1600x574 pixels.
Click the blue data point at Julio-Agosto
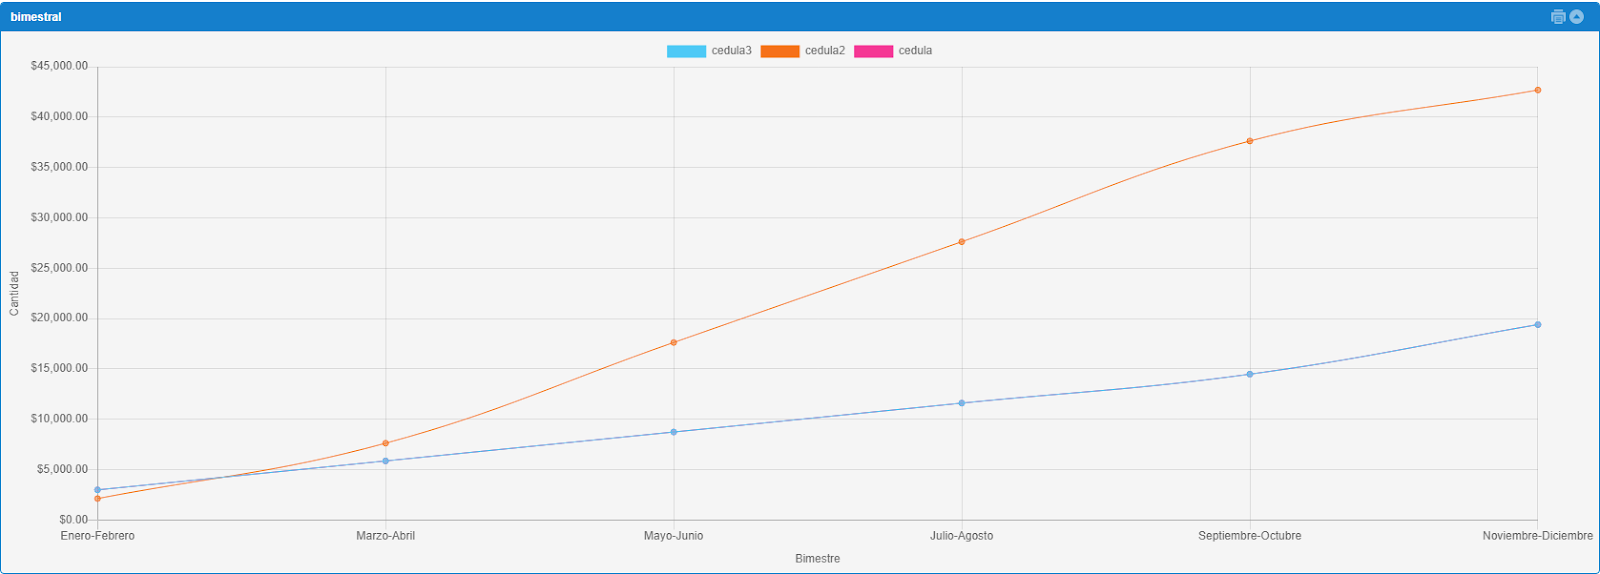[962, 403]
